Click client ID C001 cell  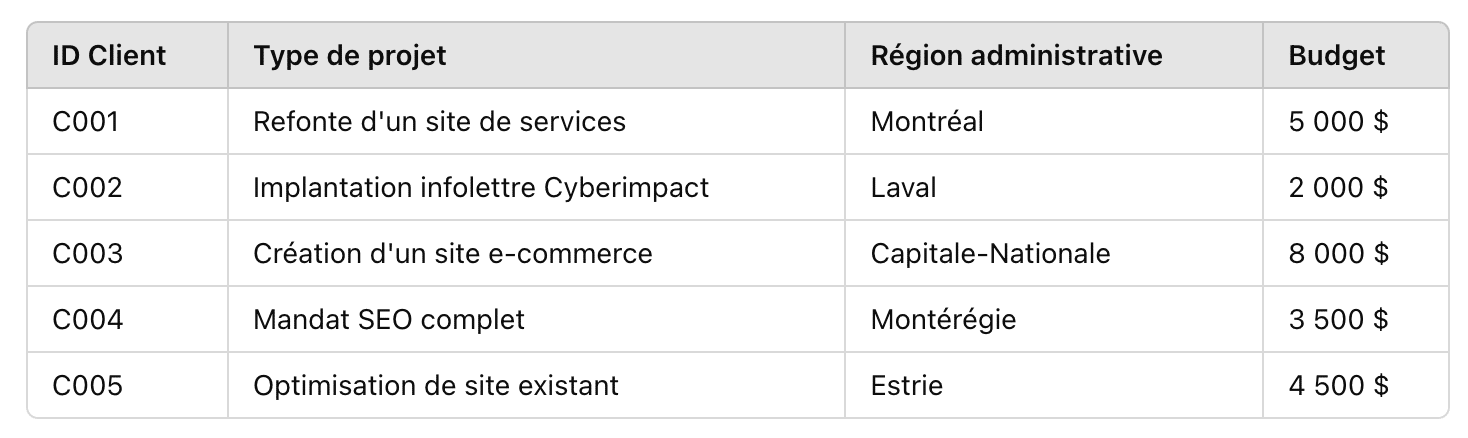127,121
